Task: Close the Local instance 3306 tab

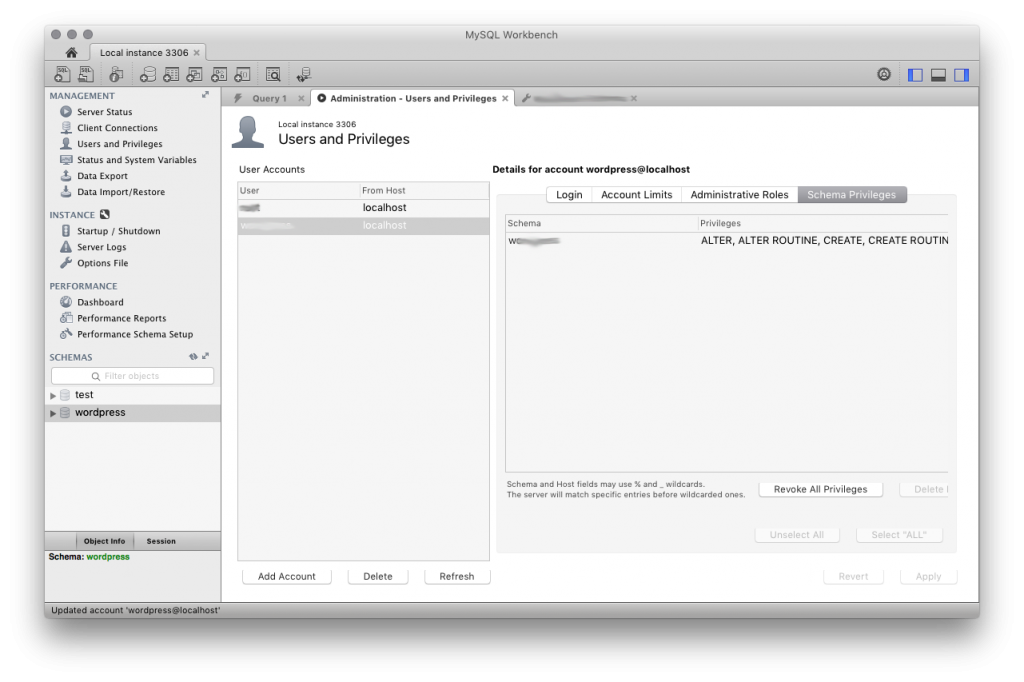Action: click(x=197, y=53)
